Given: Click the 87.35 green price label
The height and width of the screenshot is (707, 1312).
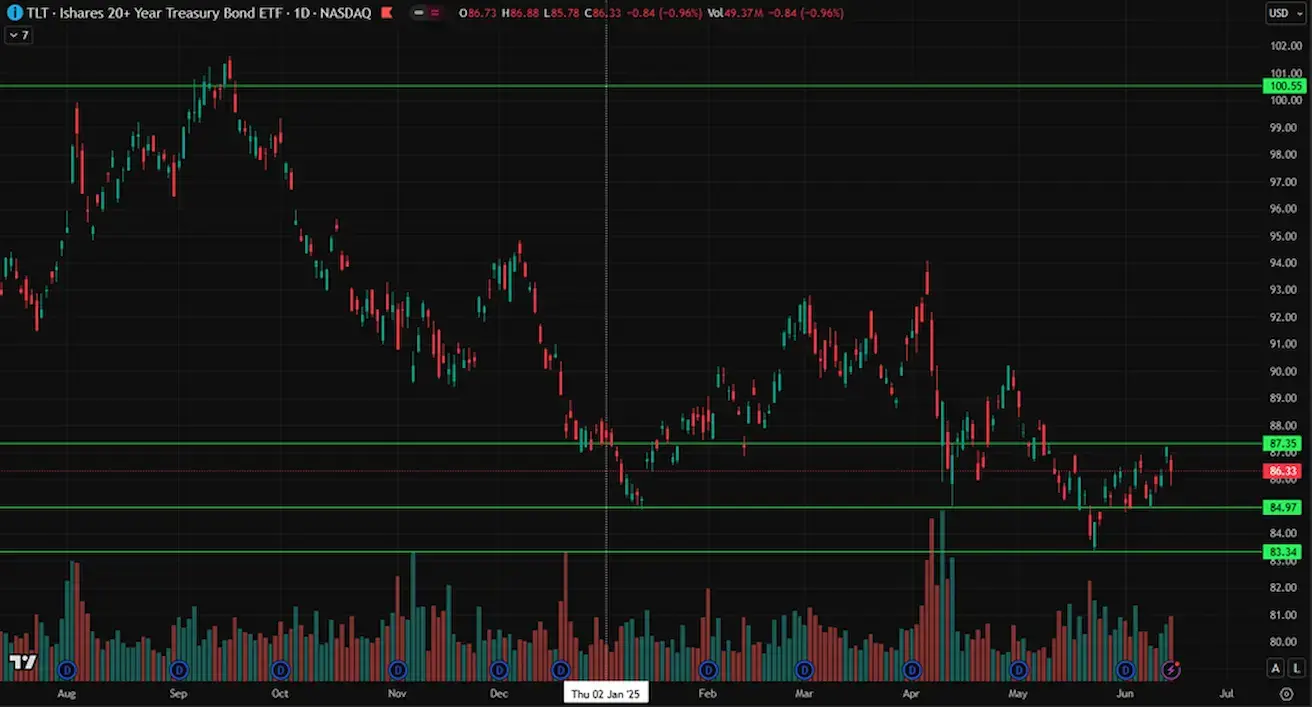Looking at the screenshot, I should (x=1283, y=443).
